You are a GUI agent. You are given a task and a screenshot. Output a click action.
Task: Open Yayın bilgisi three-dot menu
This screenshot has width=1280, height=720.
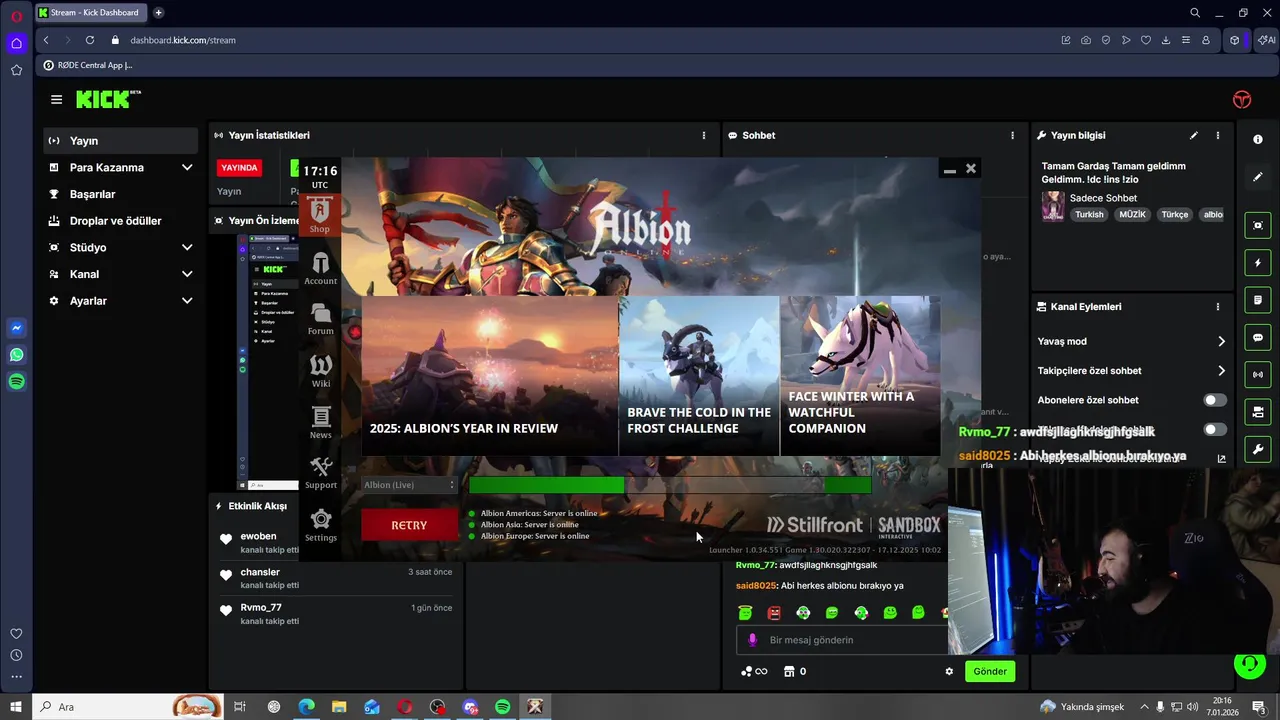pyautogui.click(x=1217, y=135)
